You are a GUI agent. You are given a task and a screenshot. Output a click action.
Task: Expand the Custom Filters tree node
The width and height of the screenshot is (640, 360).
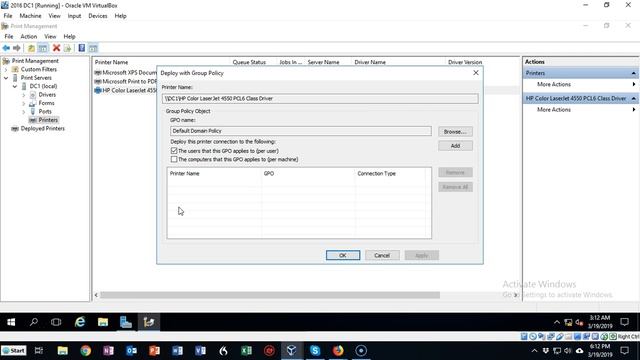click(6, 69)
